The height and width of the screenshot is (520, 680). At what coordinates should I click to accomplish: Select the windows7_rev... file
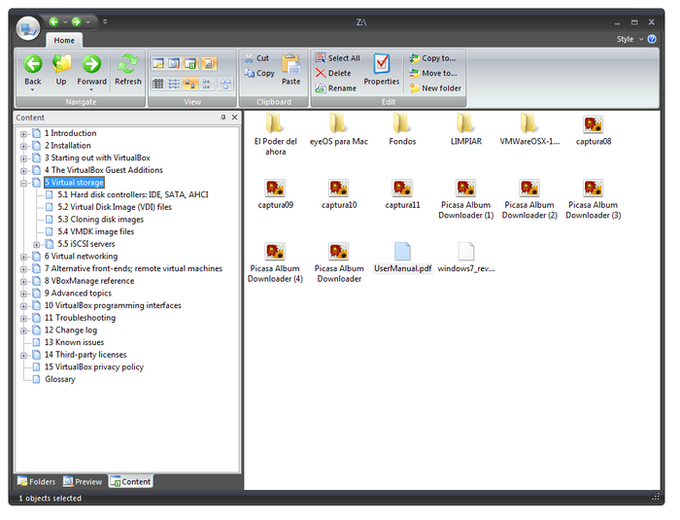466,258
